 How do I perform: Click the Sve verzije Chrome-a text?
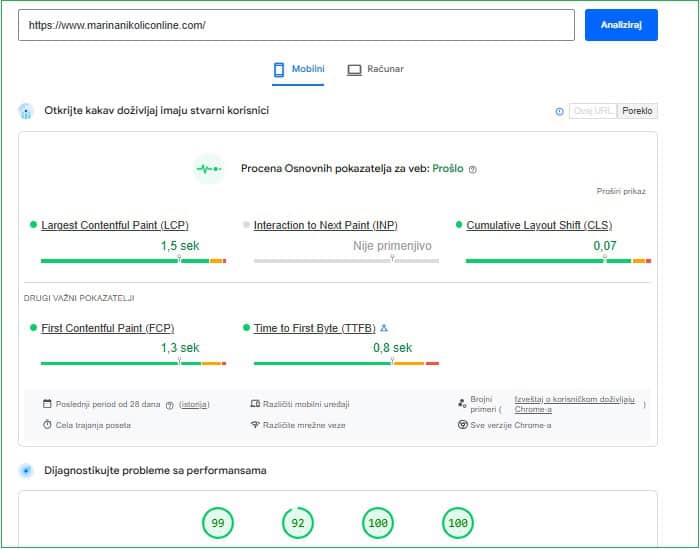511,425
